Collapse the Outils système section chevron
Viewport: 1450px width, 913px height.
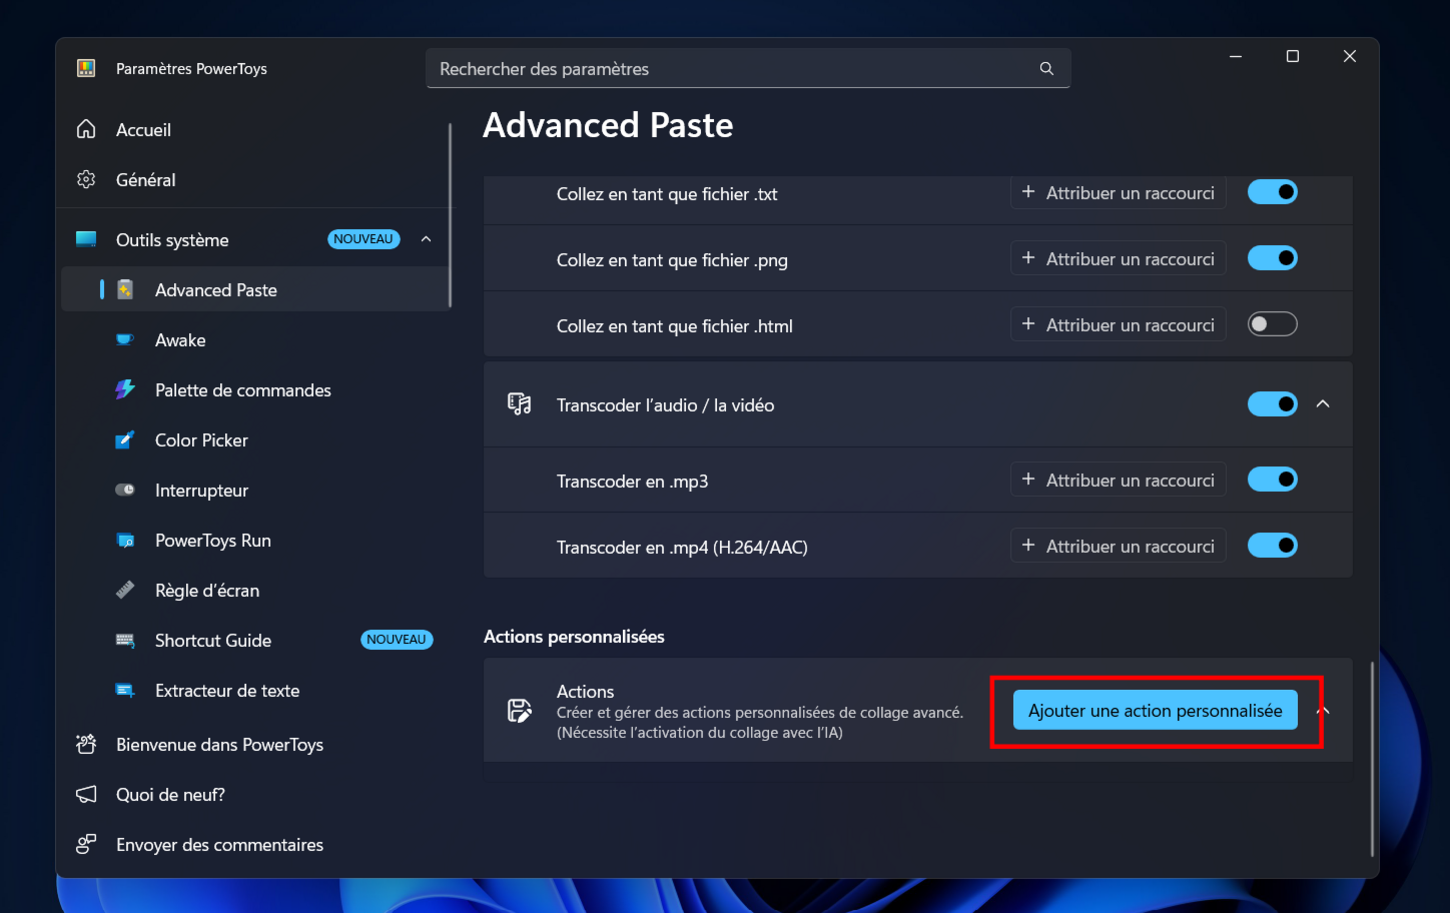click(426, 239)
